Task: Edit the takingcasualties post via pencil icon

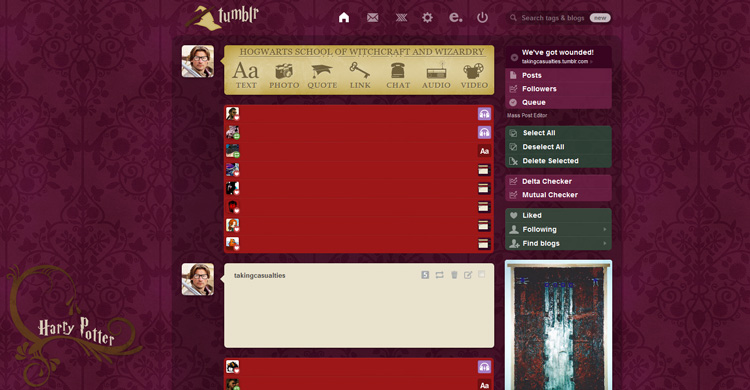Action: 468,275
